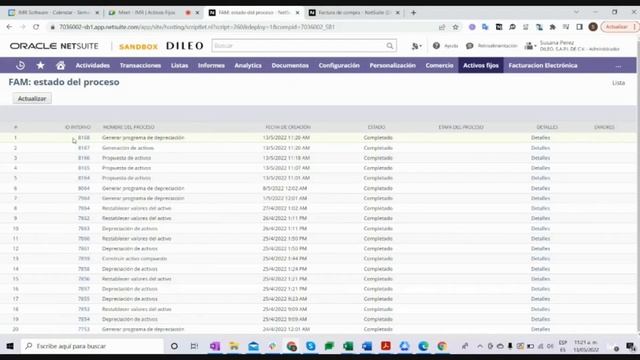
Task: Open the Comercio menu
Action: coord(439,65)
